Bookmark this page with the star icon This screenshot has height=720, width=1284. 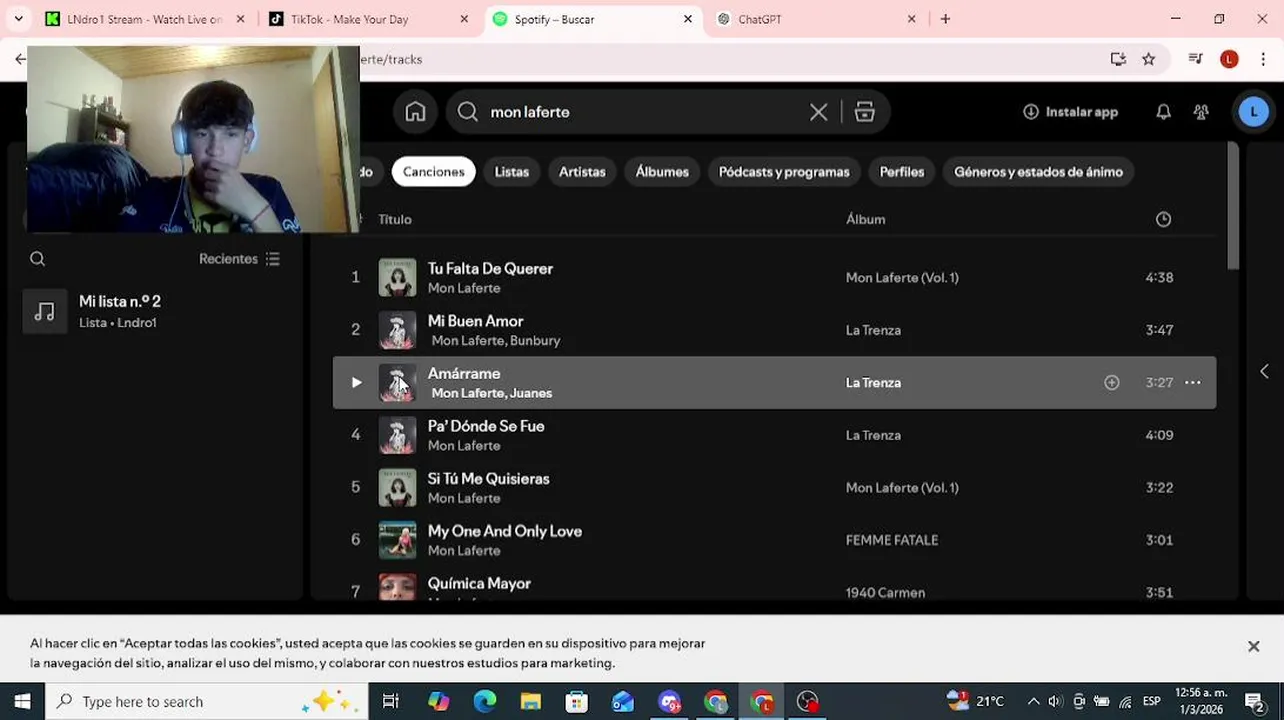(1149, 59)
